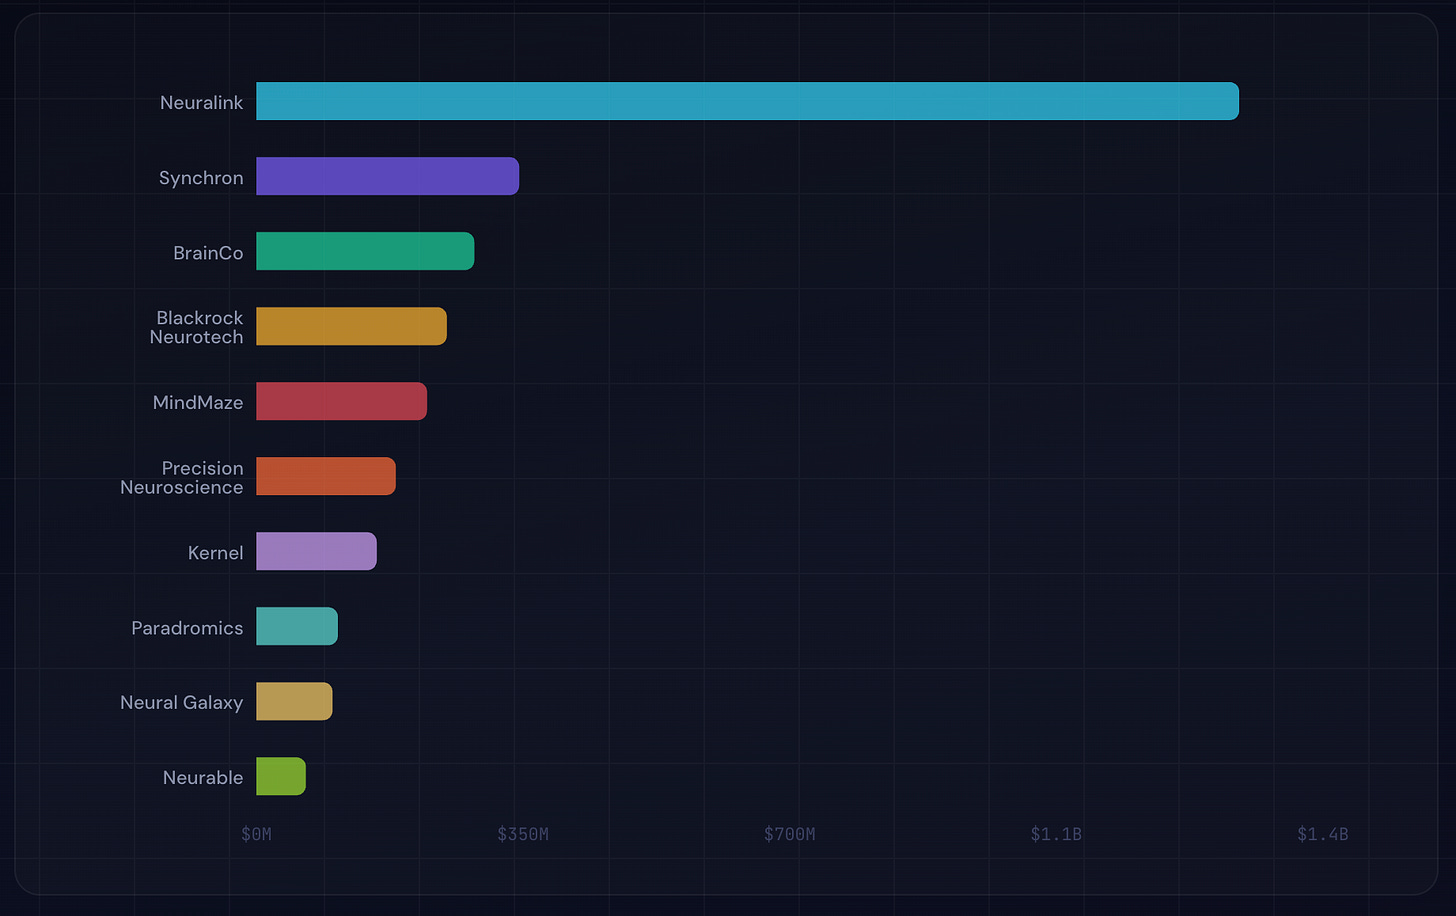Image resolution: width=1456 pixels, height=916 pixels.
Task: Select the Blackrock Neurotech bar
Action: point(351,326)
